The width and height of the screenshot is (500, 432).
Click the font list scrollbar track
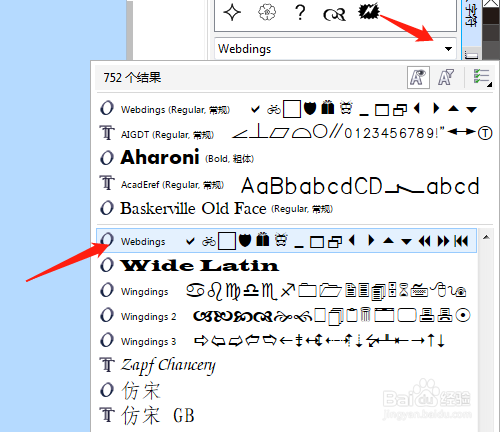[486, 337]
